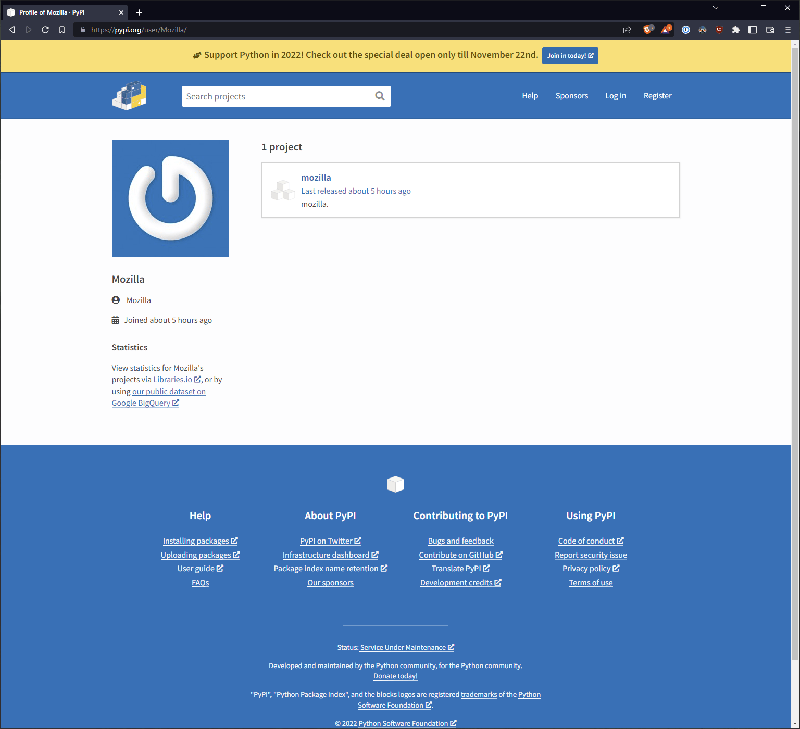The height and width of the screenshot is (729, 800).
Task: Click Register in the header
Action: coord(657,95)
